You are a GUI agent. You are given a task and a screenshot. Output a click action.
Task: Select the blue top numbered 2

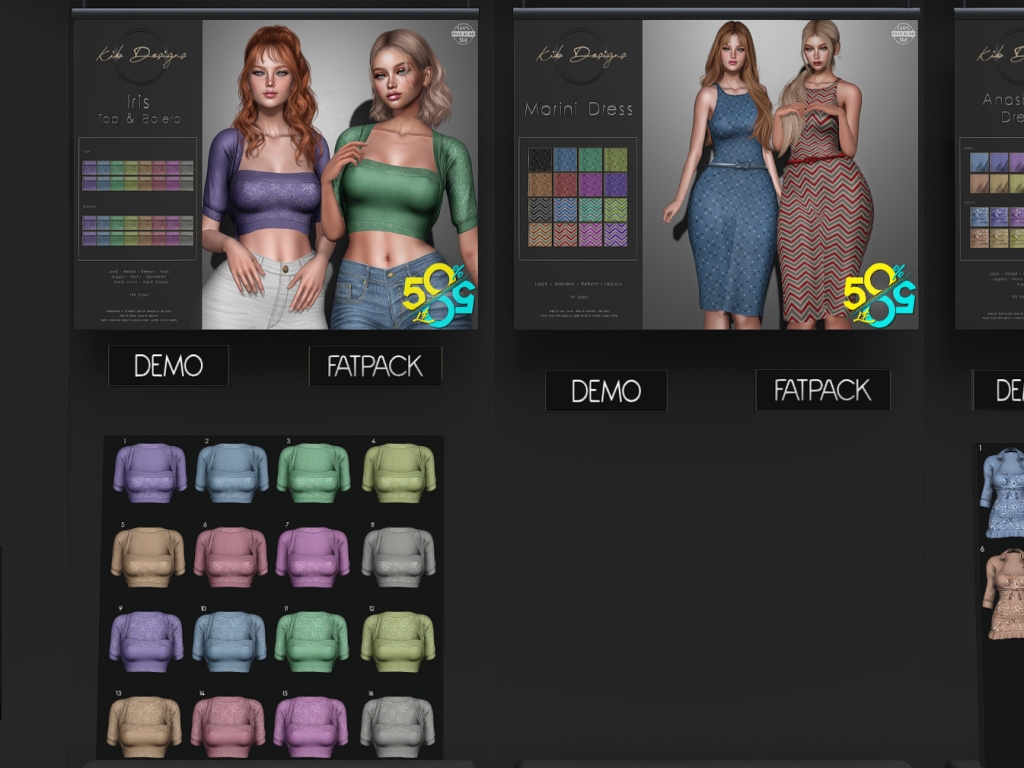[x=232, y=472]
